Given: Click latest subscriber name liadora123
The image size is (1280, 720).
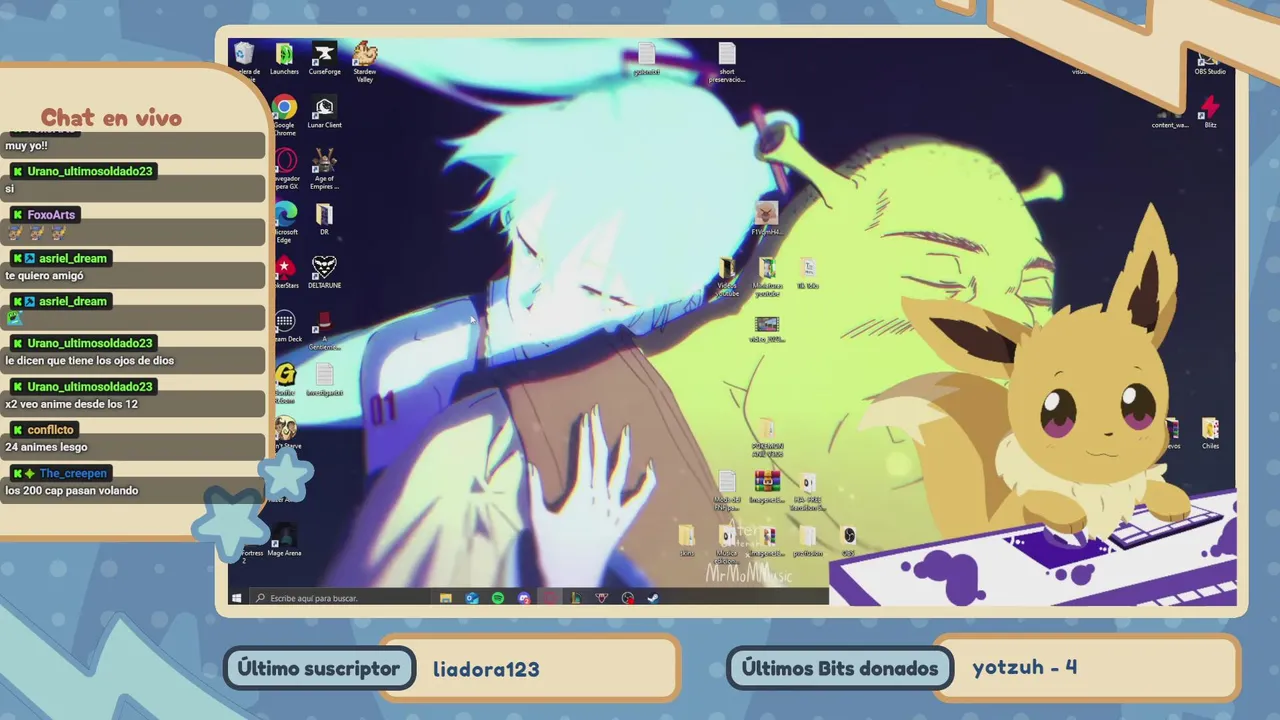Looking at the screenshot, I should (486, 669).
